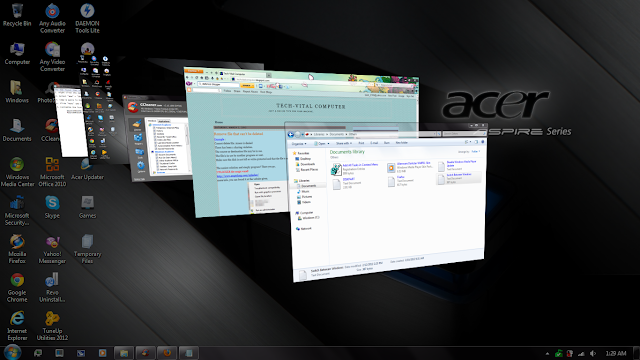The image size is (640, 360).
Task: Open the Arrange by Folder dropdown
Action: 476,152
